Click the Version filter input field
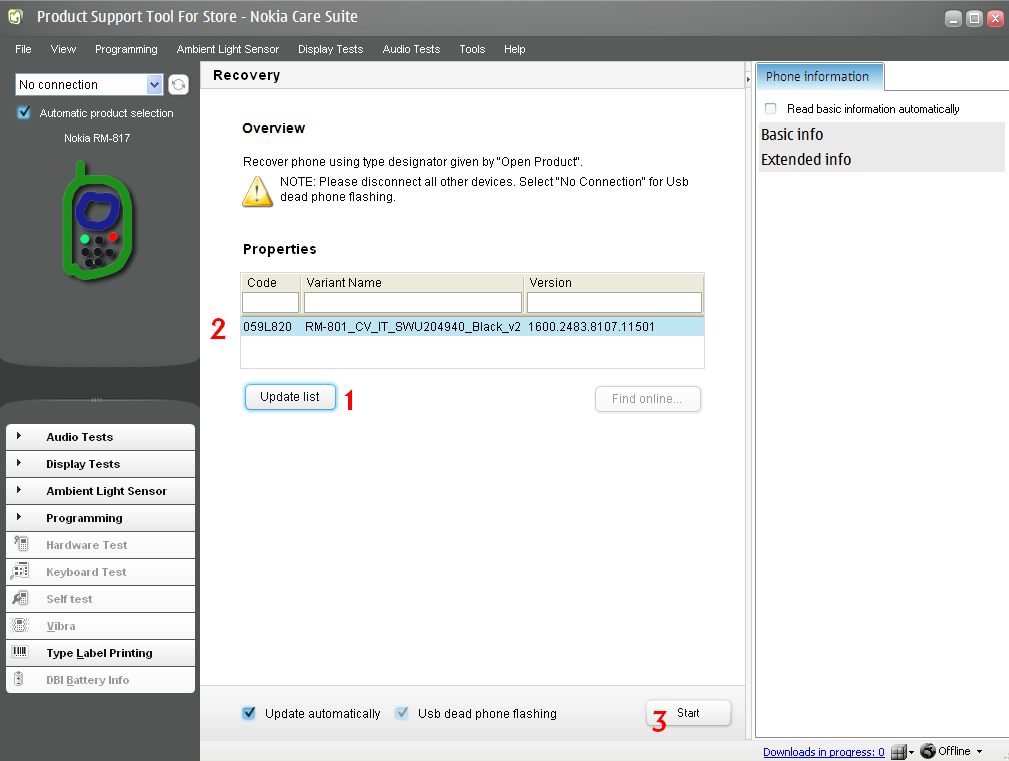Viewport: 1009px width, 761px height. [614, 302]
